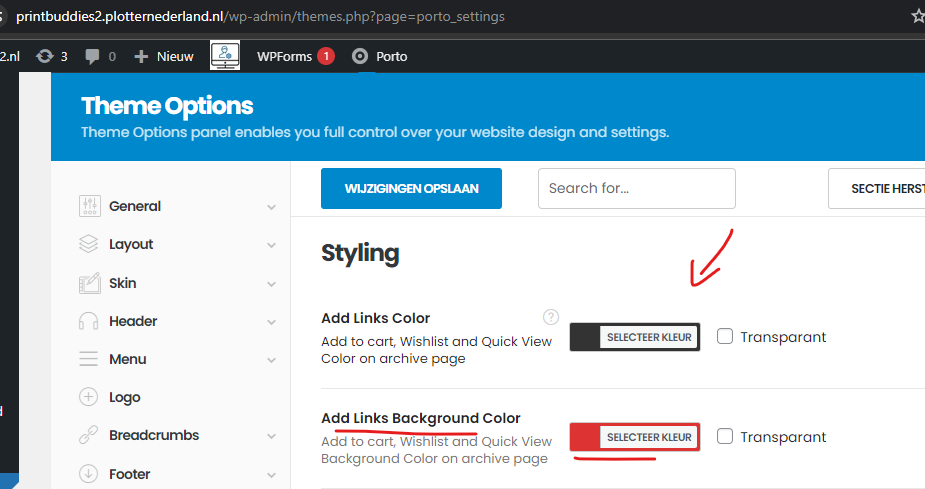
Task: Expand the General section chevron
Action: tap(271, 207)
